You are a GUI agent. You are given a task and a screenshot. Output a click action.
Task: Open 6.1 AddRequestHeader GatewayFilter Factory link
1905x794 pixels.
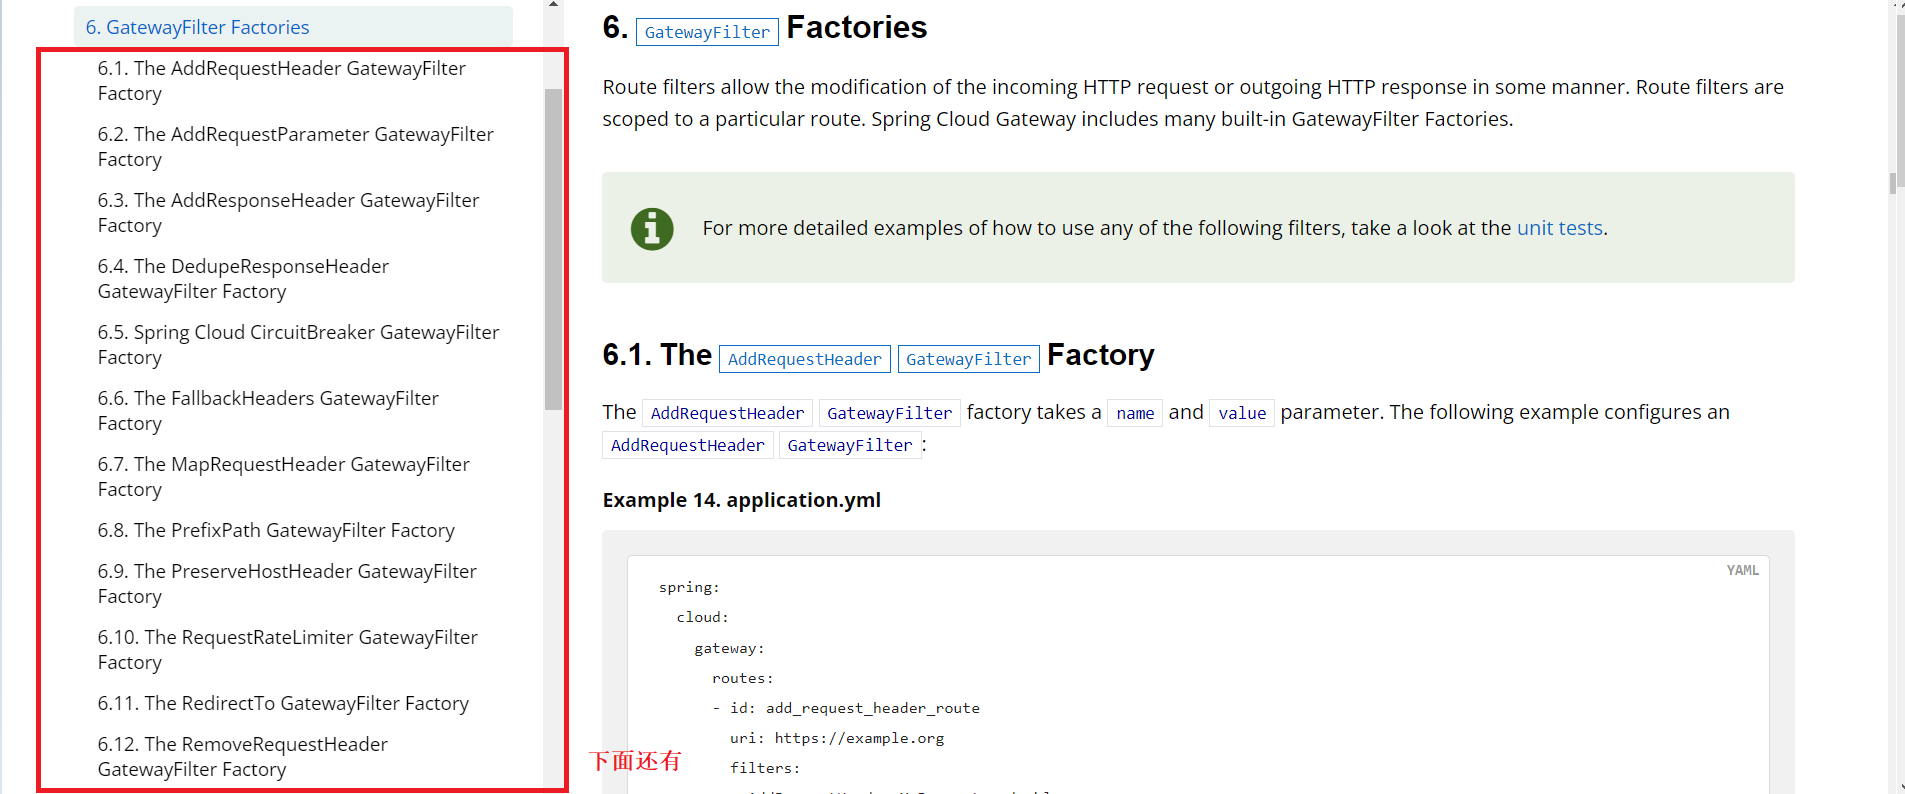[x=282, y=81]
